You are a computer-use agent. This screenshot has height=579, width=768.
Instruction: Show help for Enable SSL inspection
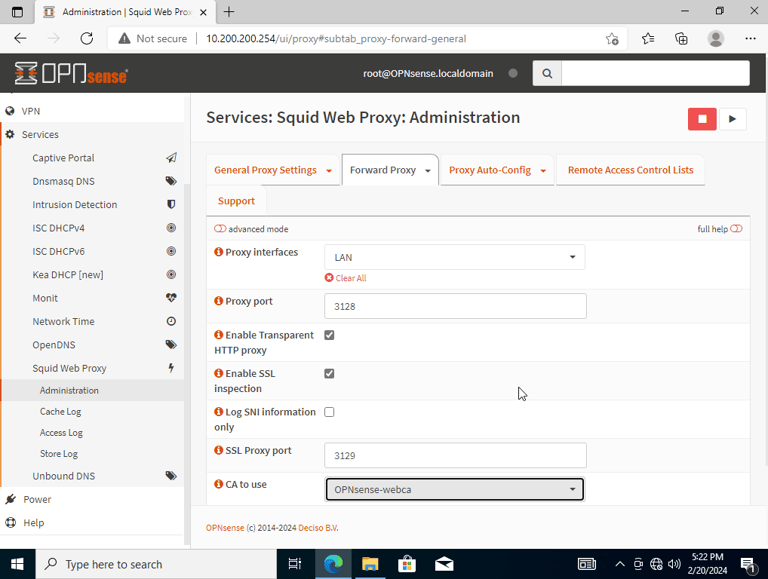(x=218, y=373)
